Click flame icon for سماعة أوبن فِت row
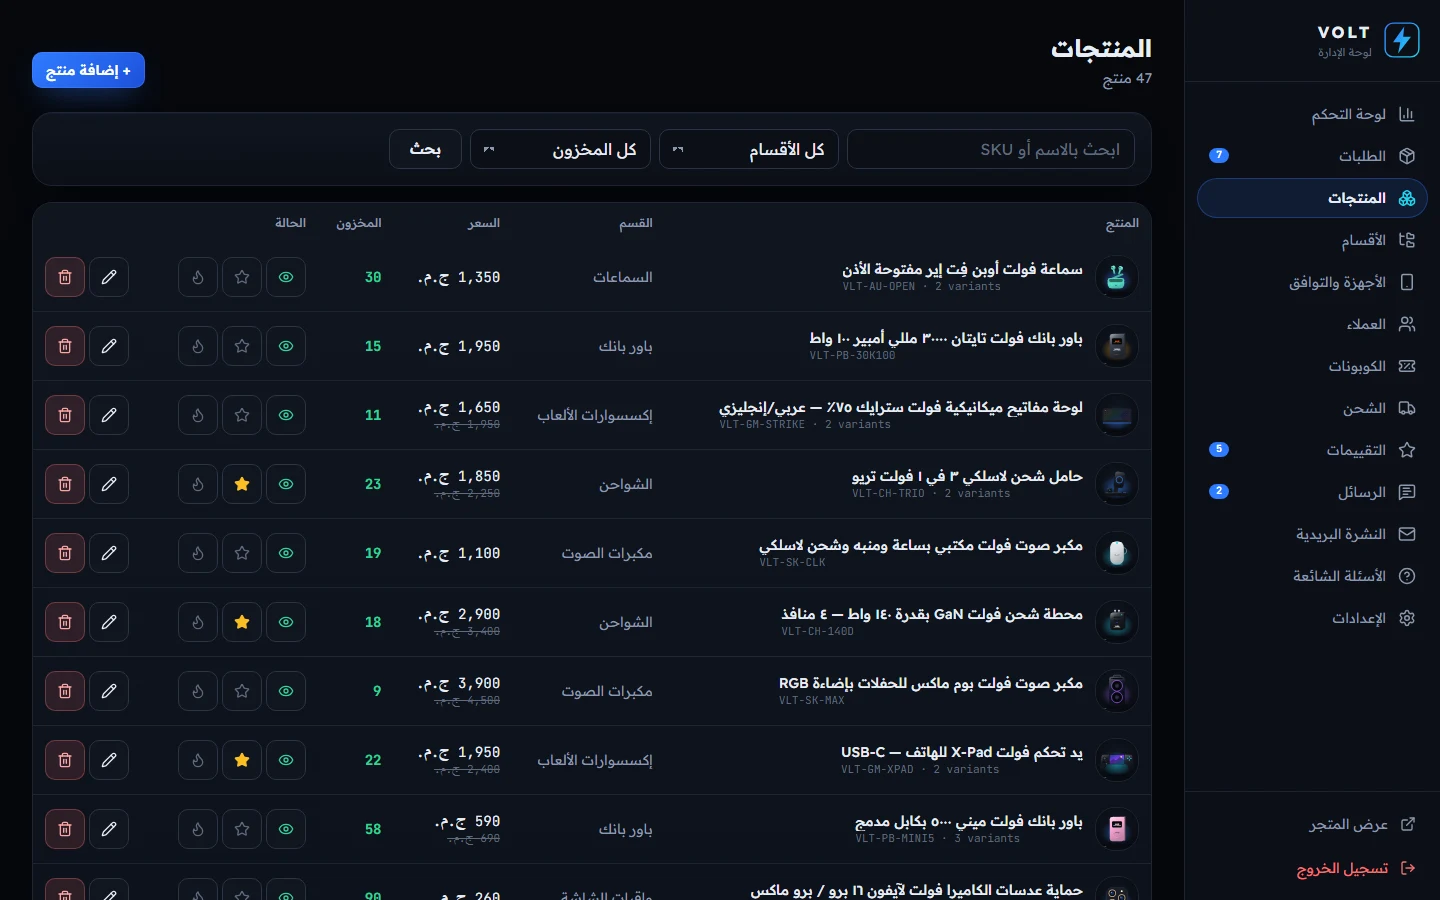Screen dimensions: 1440x900 coord(198,277)
